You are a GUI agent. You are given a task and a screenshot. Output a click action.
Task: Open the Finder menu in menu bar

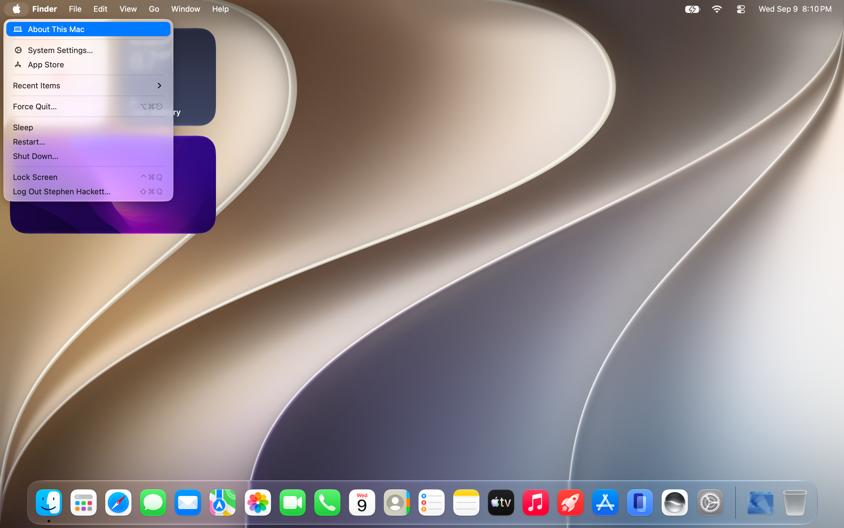(44, 9)
